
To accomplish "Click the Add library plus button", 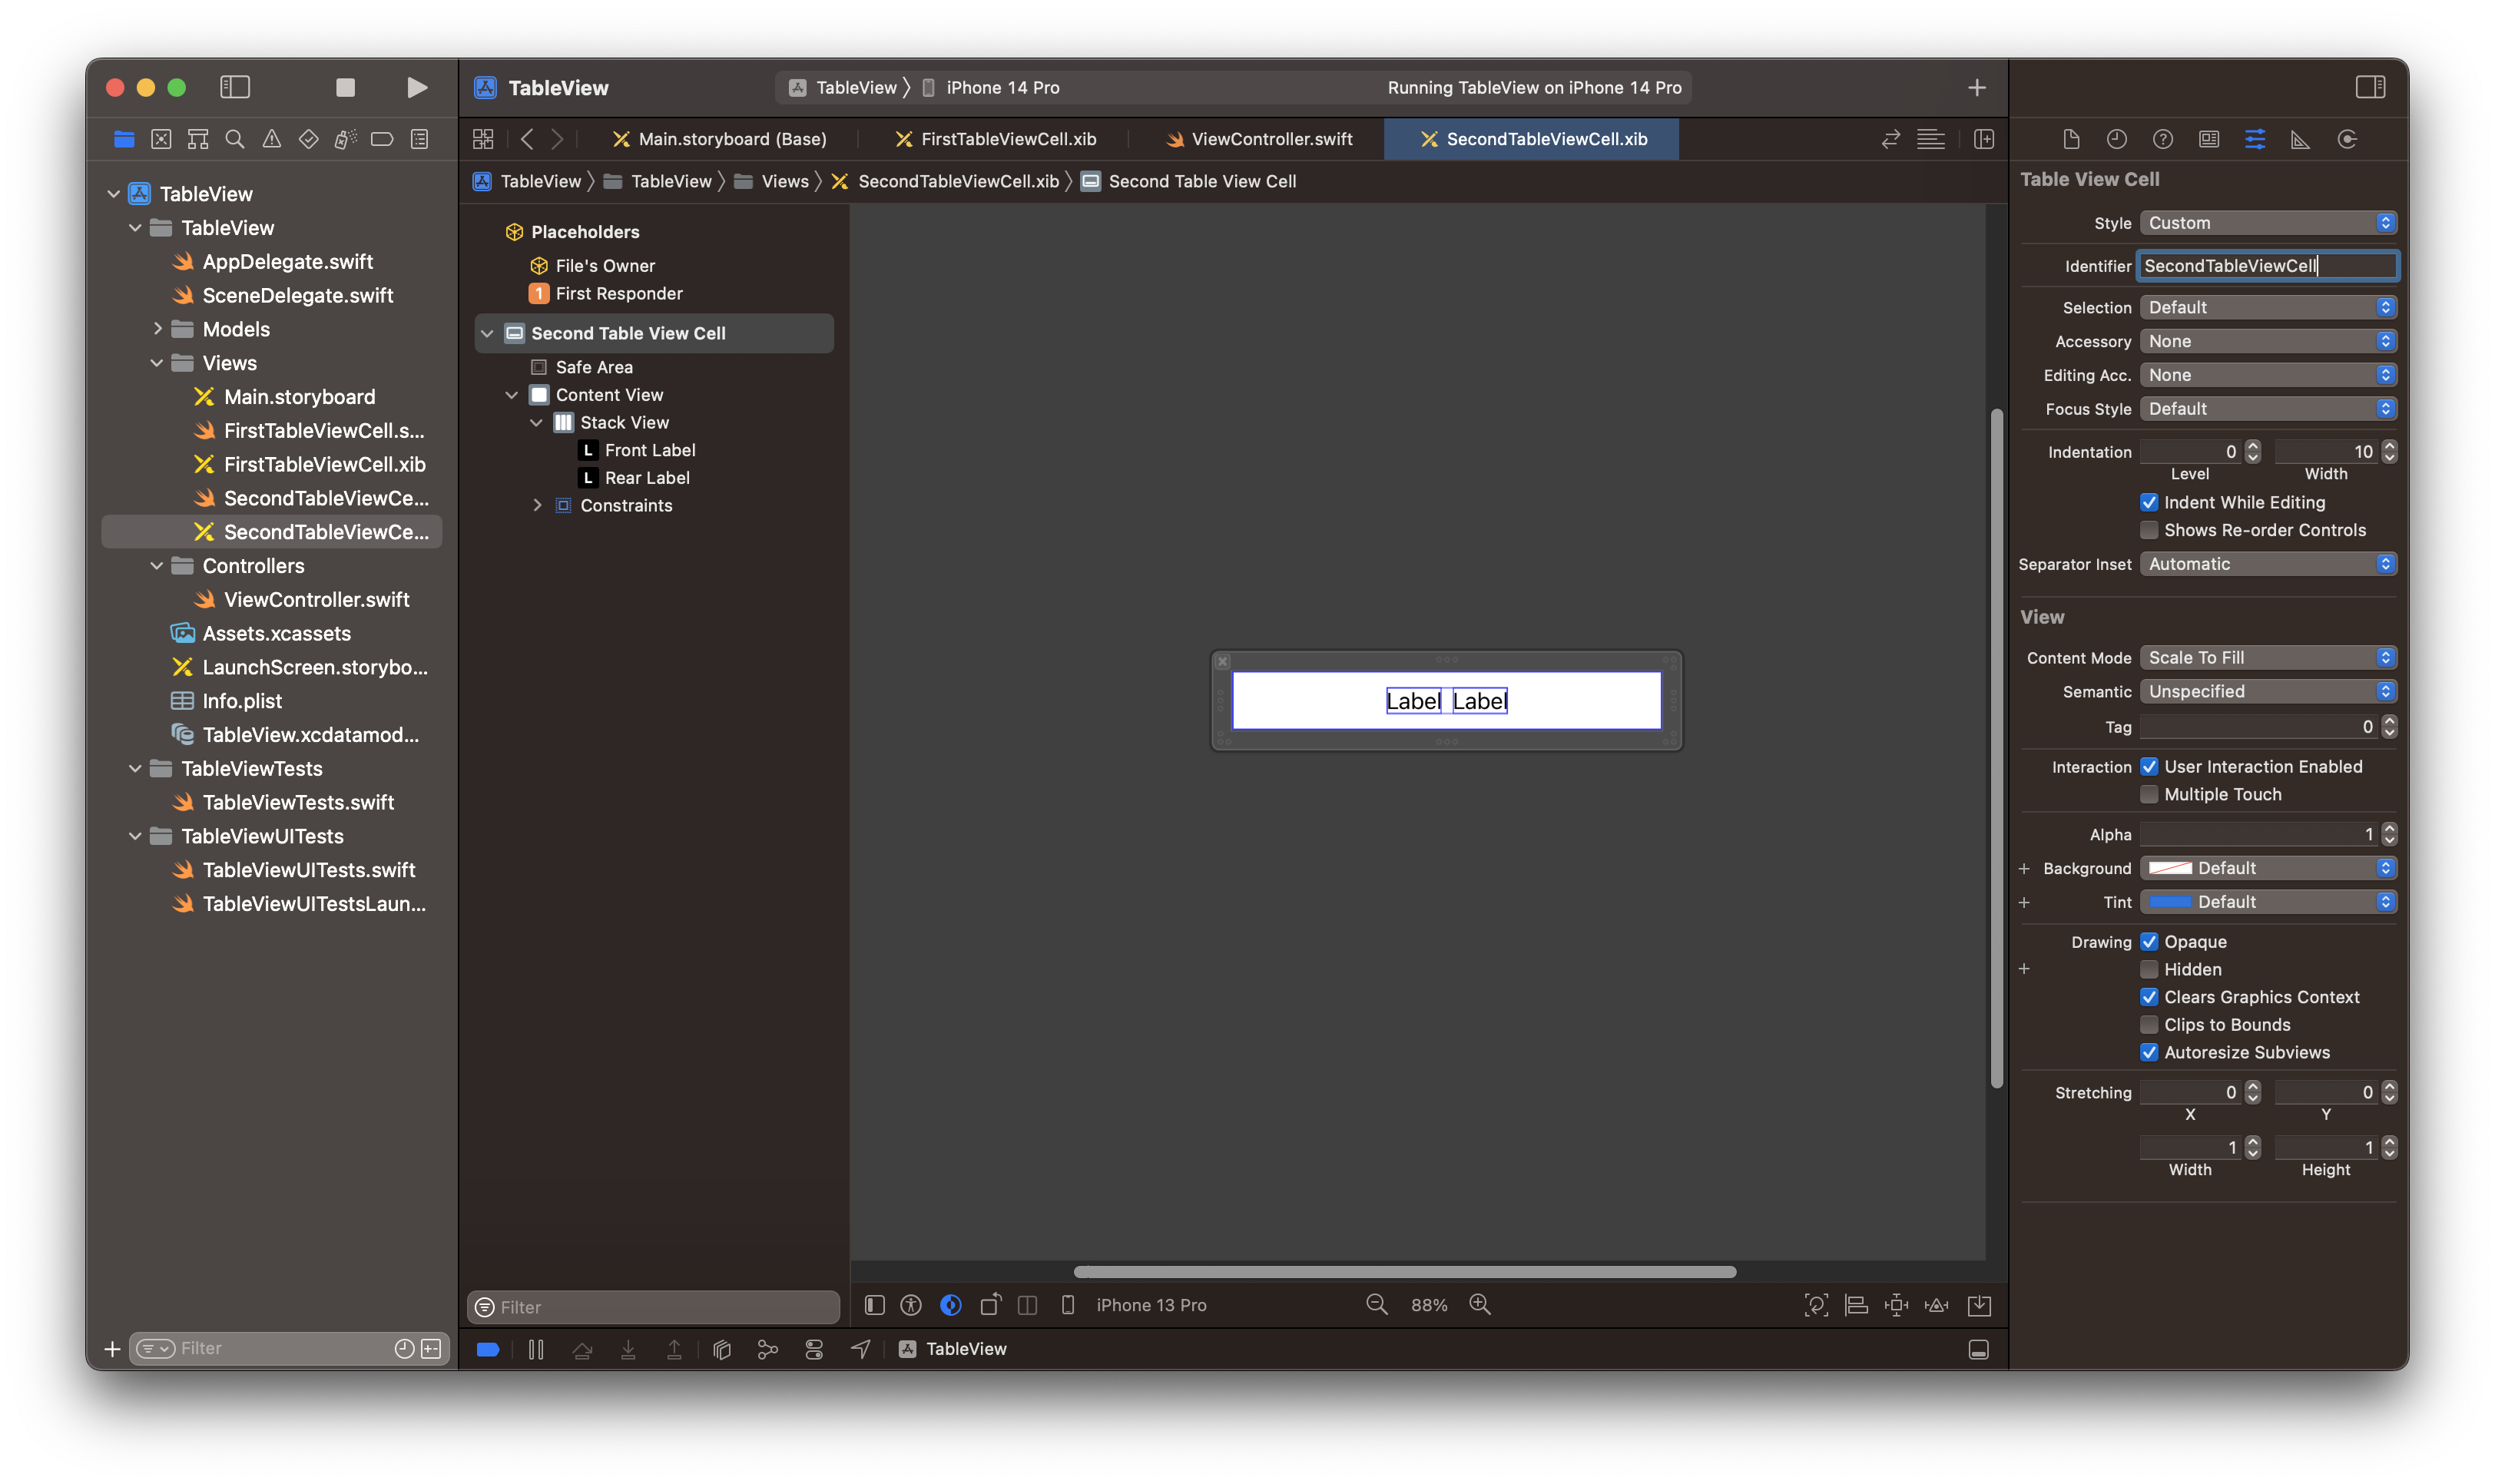I will [1976, 88].
